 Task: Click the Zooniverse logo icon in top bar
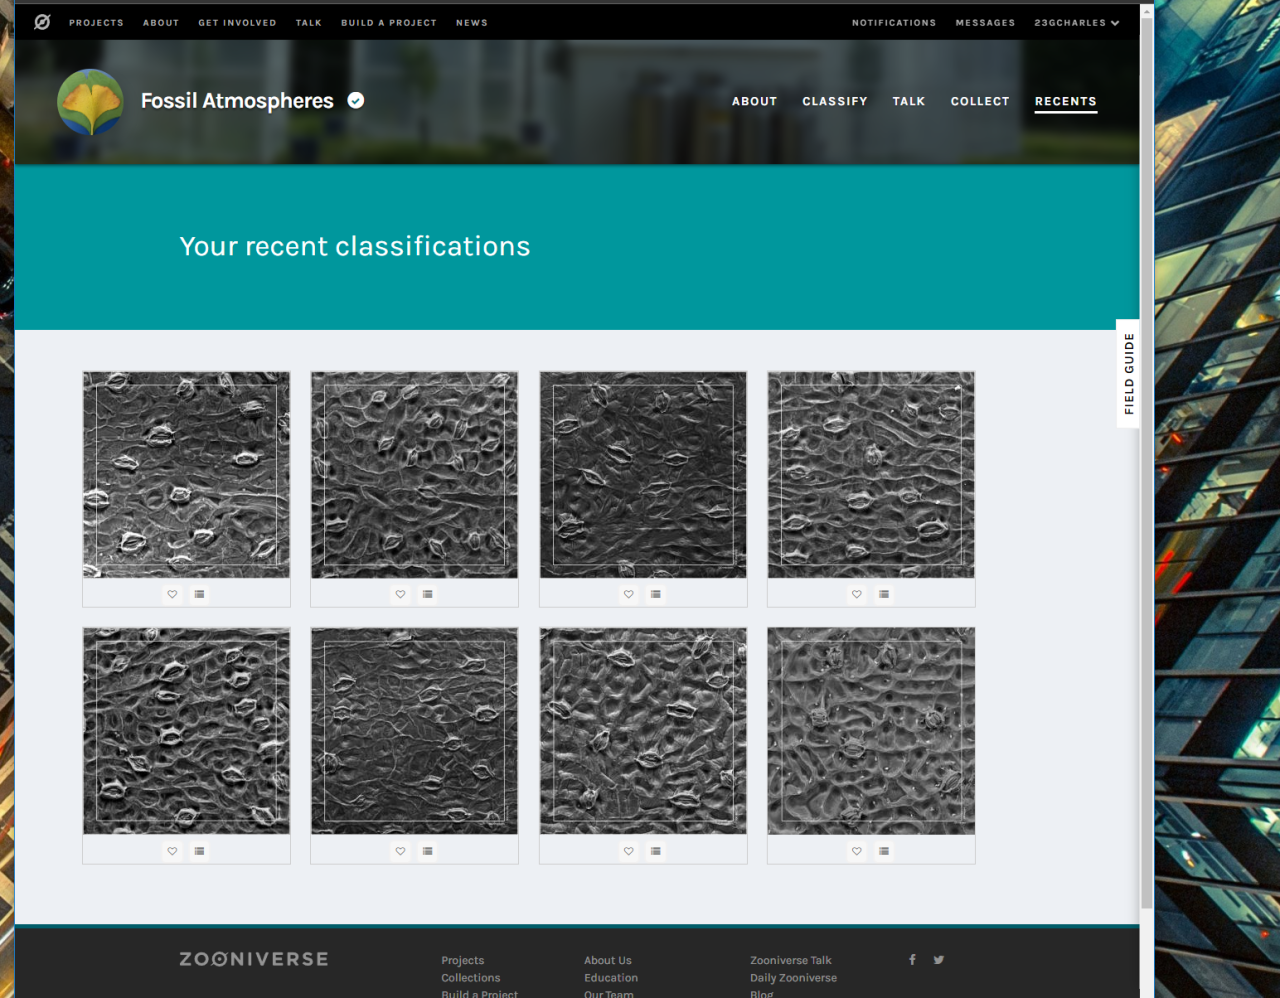42,22
